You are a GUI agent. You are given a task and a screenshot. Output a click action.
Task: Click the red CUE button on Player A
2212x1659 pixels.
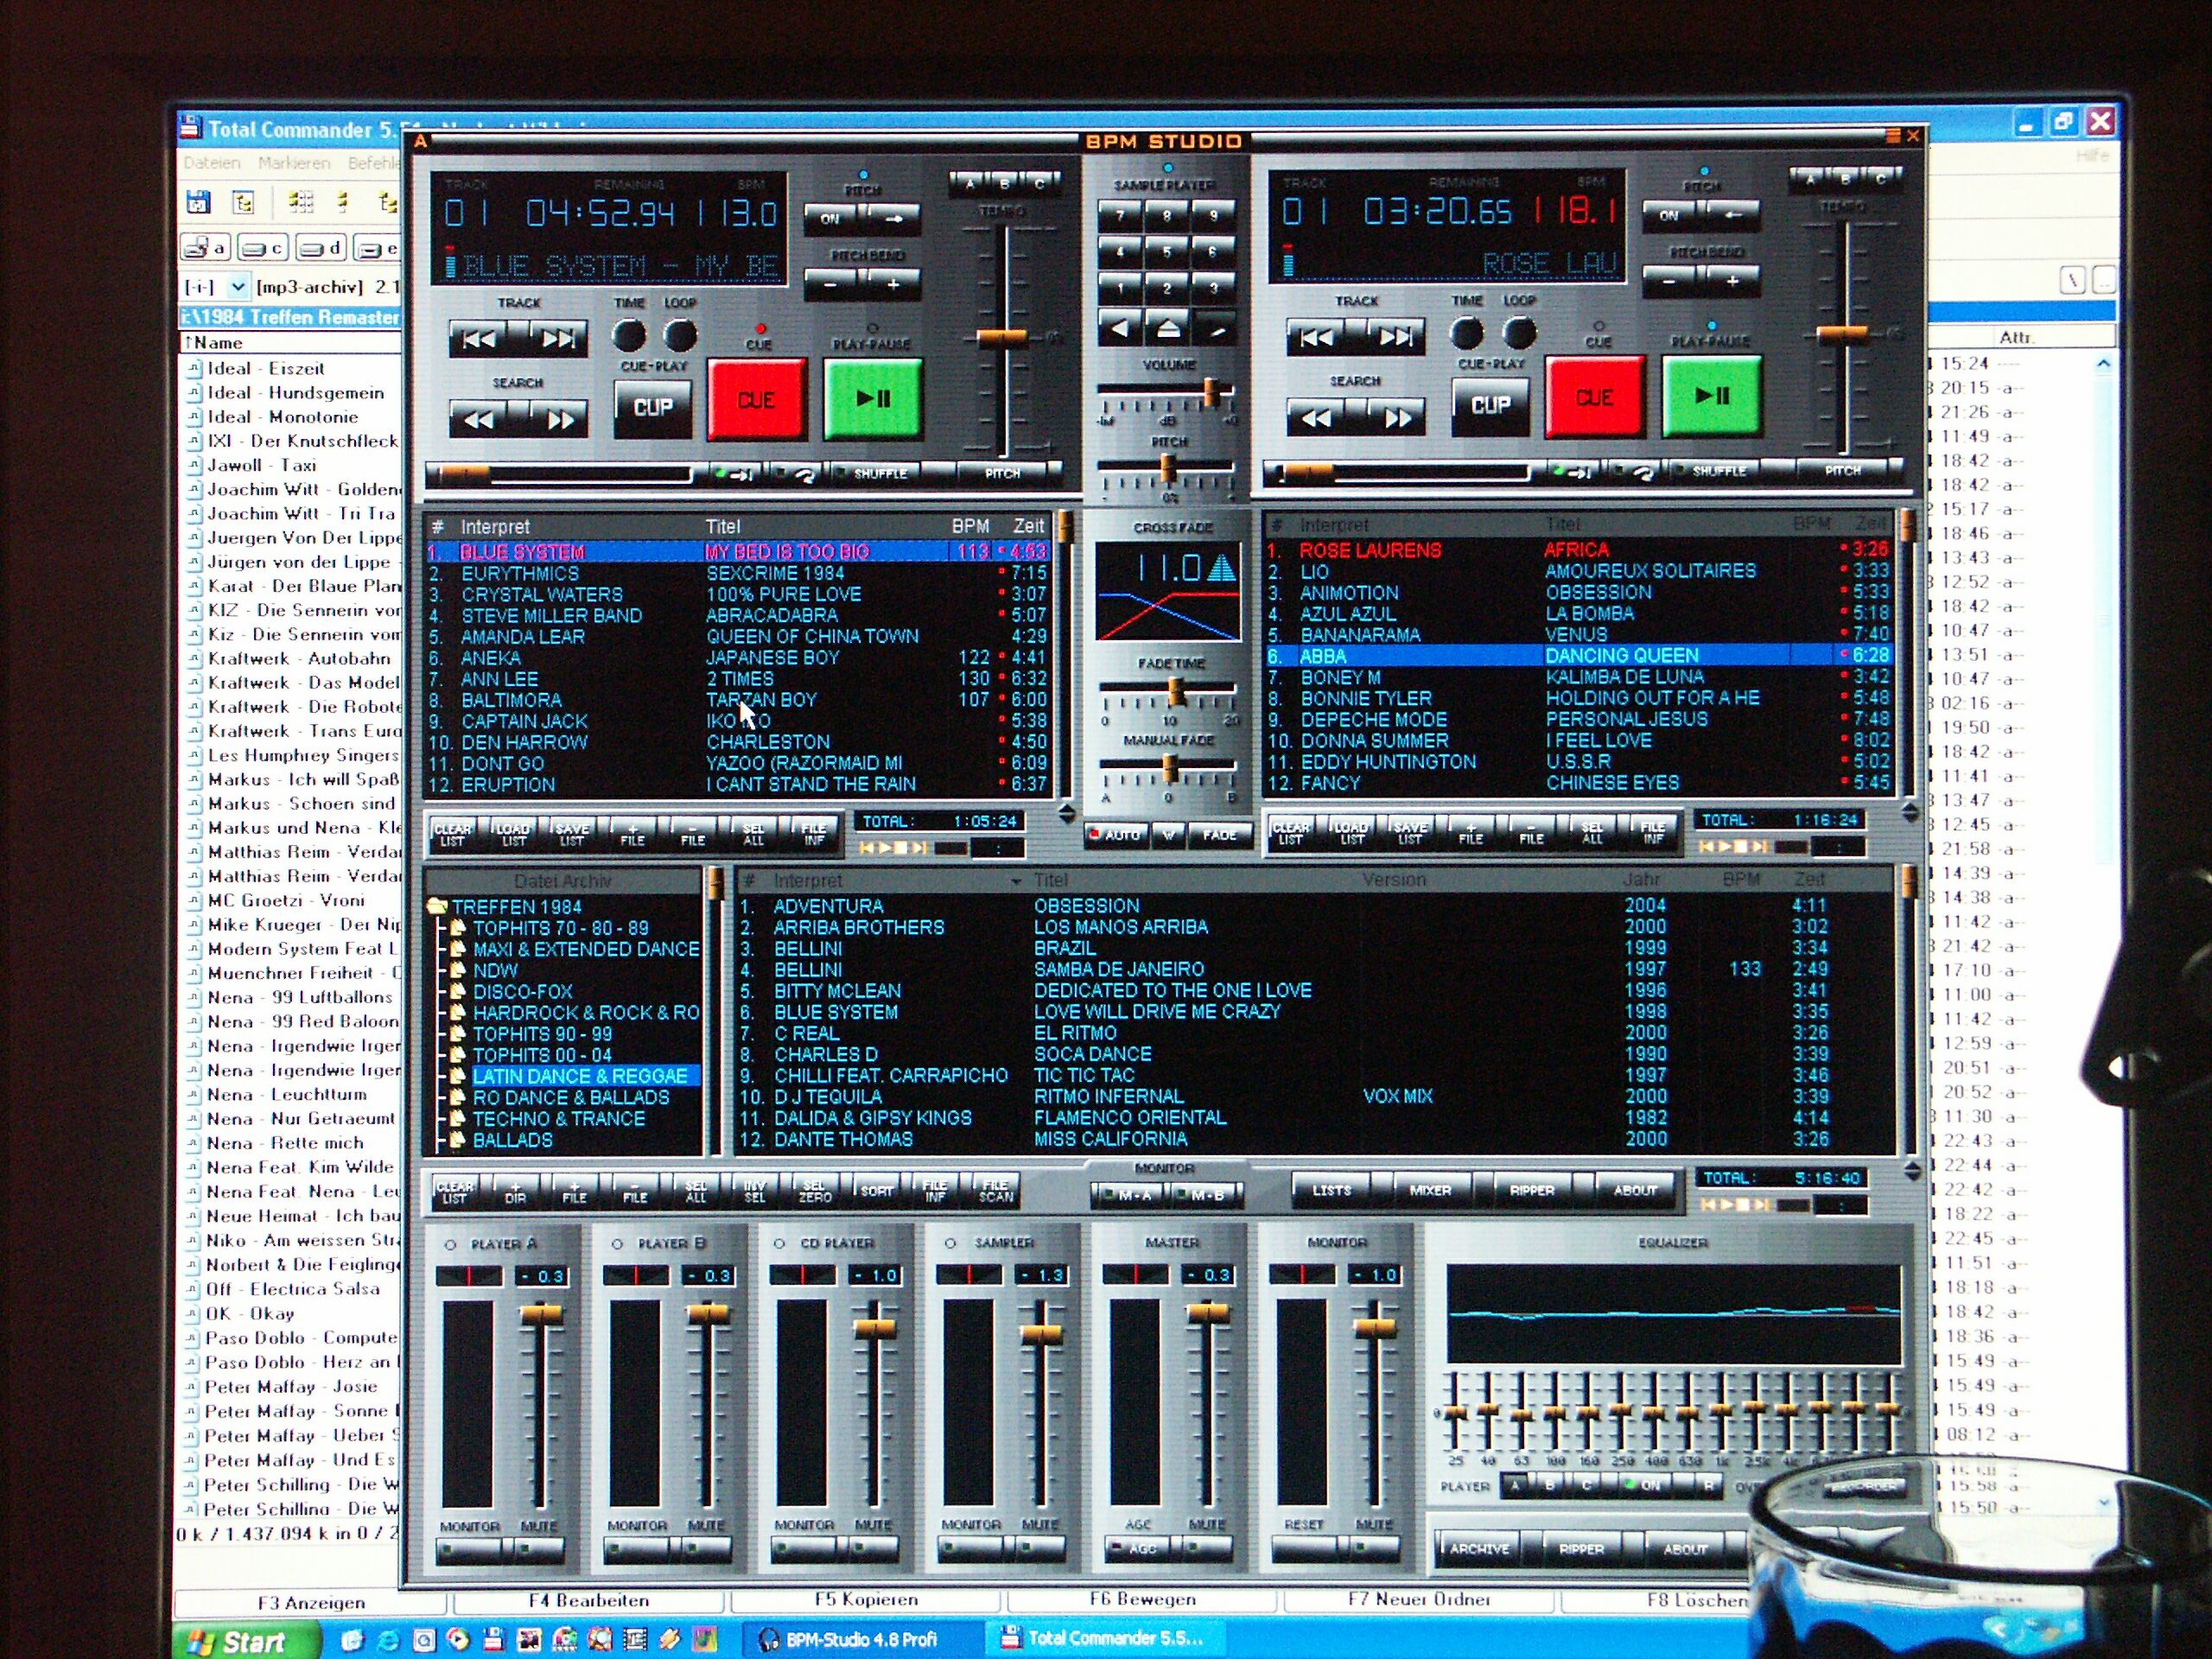pyautogui.click(x=756, y=399)
